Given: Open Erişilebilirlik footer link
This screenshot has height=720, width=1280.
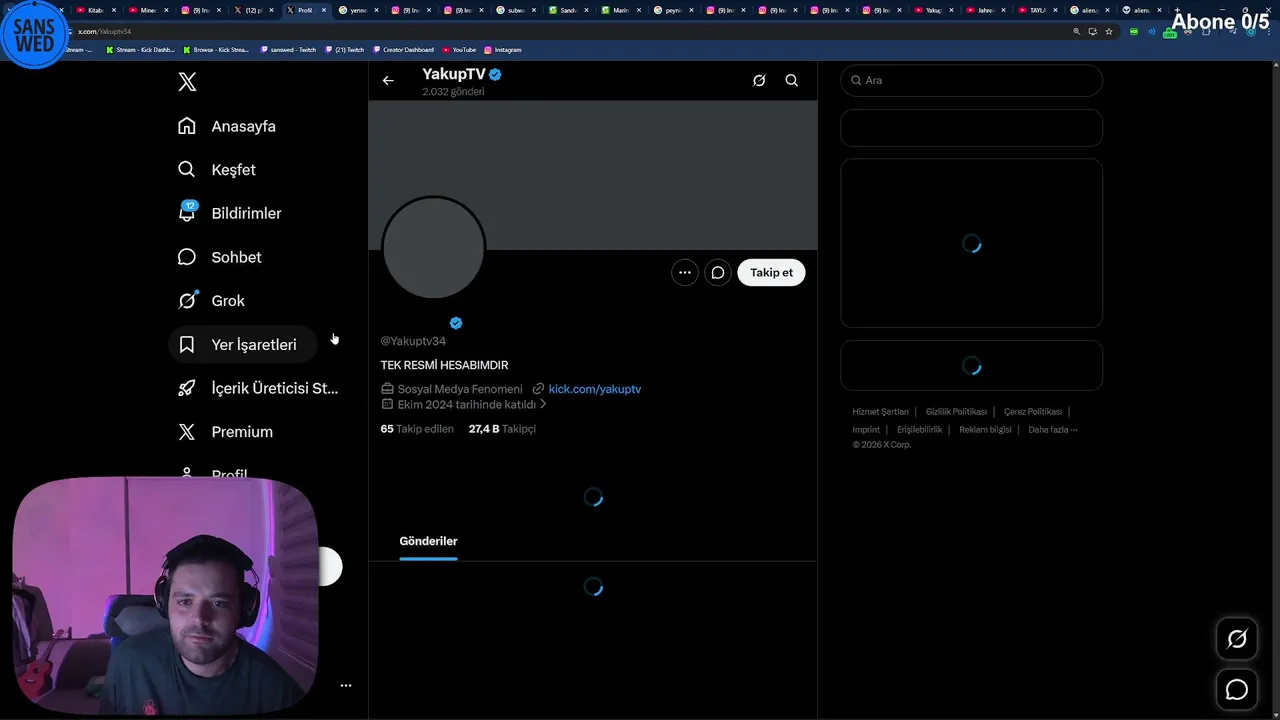Looking at the screenshot, I should tap(920, 430).
